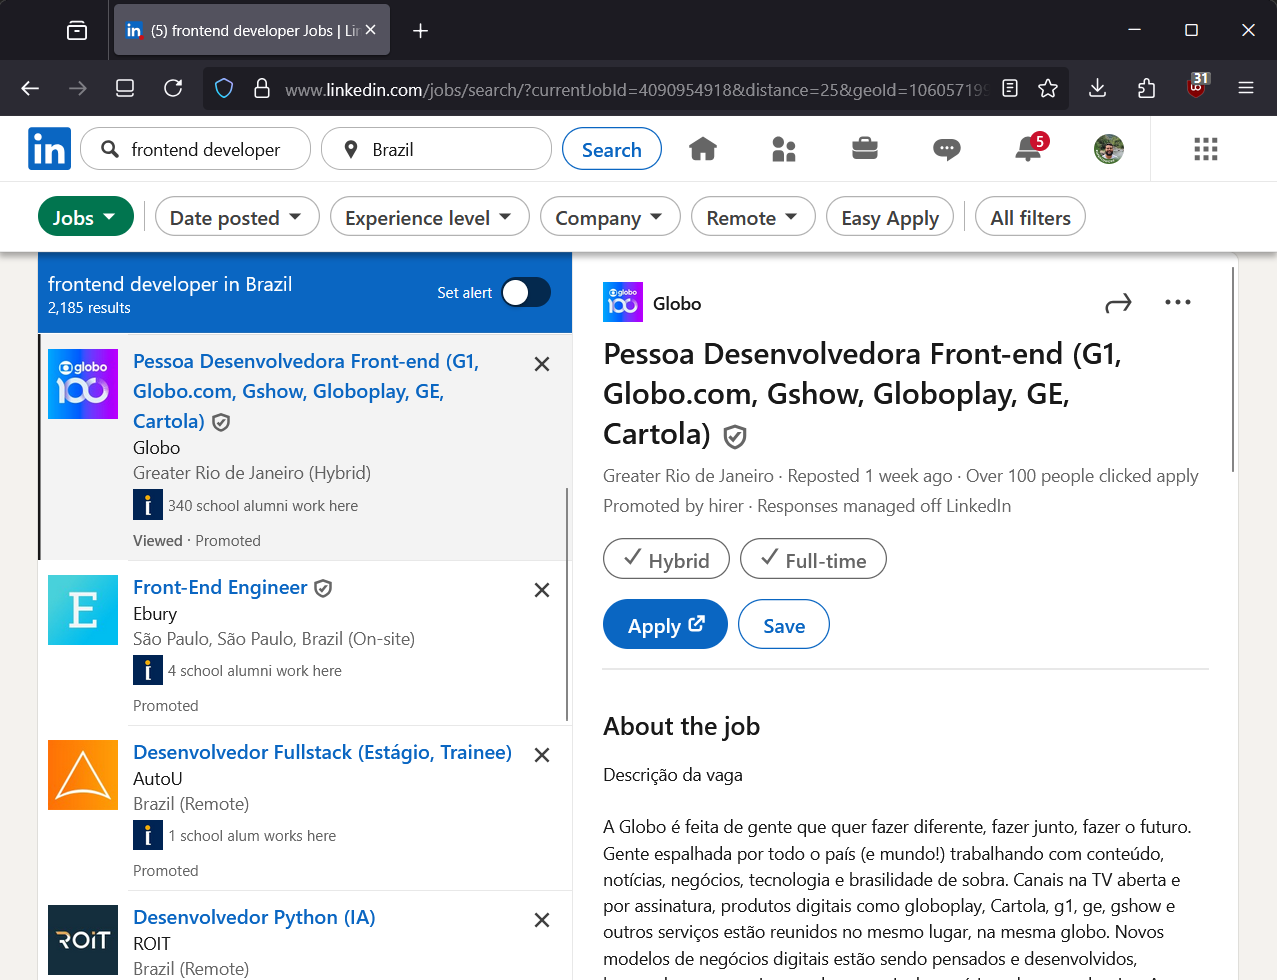The width and height of the screenshot is (1277, 980).
Task: Open the apps grid icon
Action: pos(1206,149)
